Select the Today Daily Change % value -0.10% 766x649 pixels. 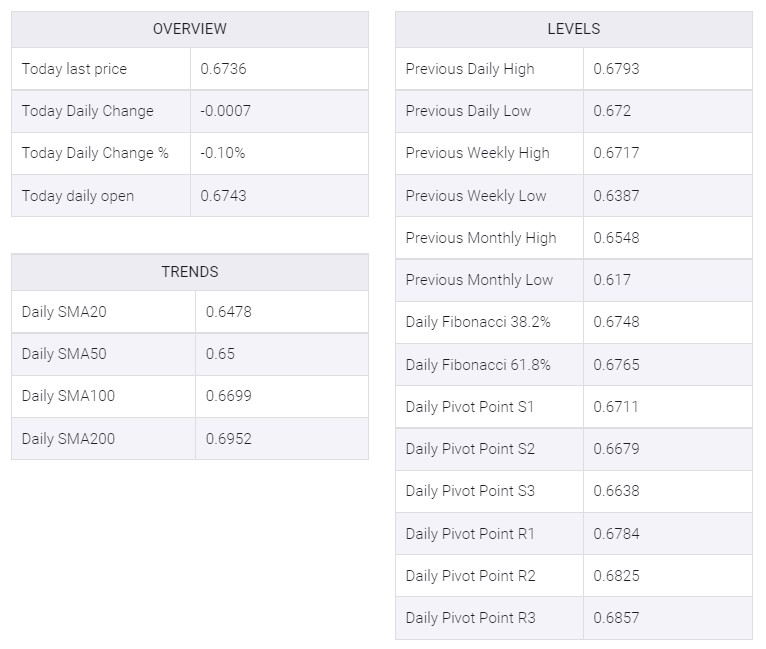pos(222,153)
